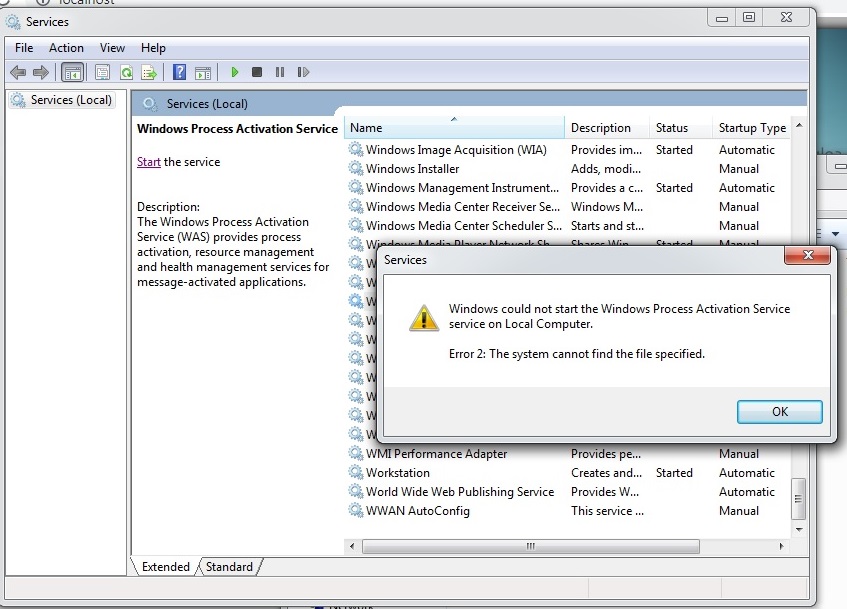
Task: Click gear icon beside Workstation
Action: [355, 472]
